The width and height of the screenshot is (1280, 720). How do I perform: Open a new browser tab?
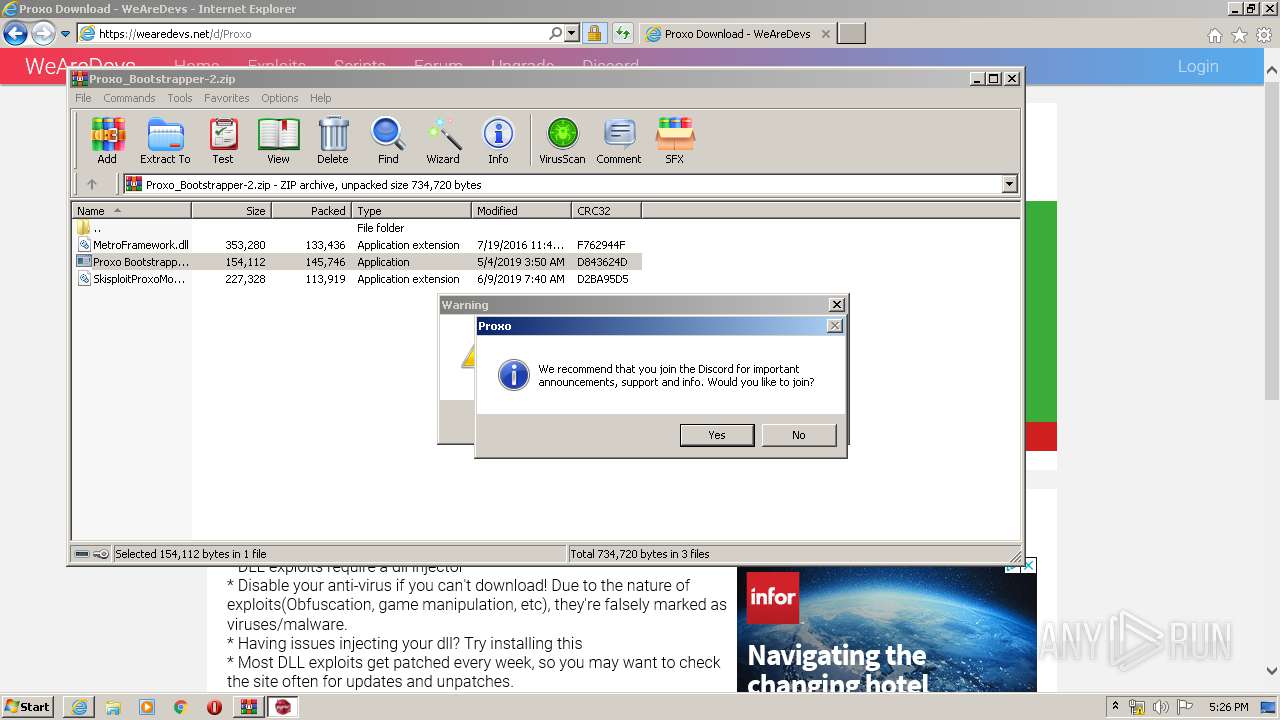pyautogui.click(x=851, y=34)
